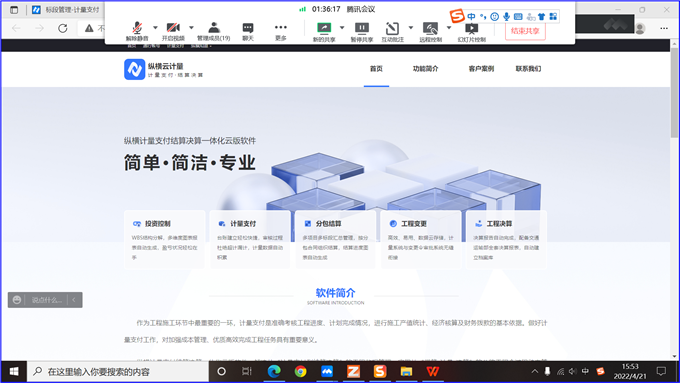This screenshot has width=680, height=384.
Task: Reload the page in Edge
Action: [63, 28]
